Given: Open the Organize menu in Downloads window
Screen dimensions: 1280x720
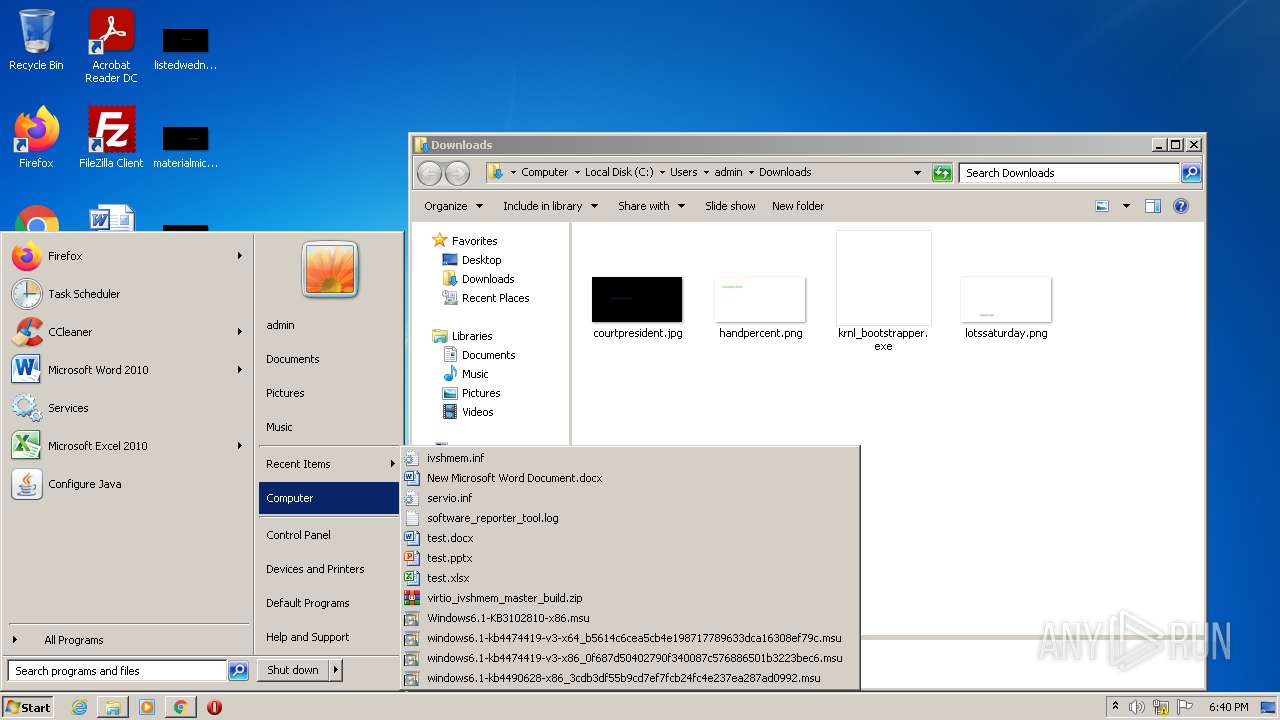Looking at the screenshot, I should [x=453, y=206].
